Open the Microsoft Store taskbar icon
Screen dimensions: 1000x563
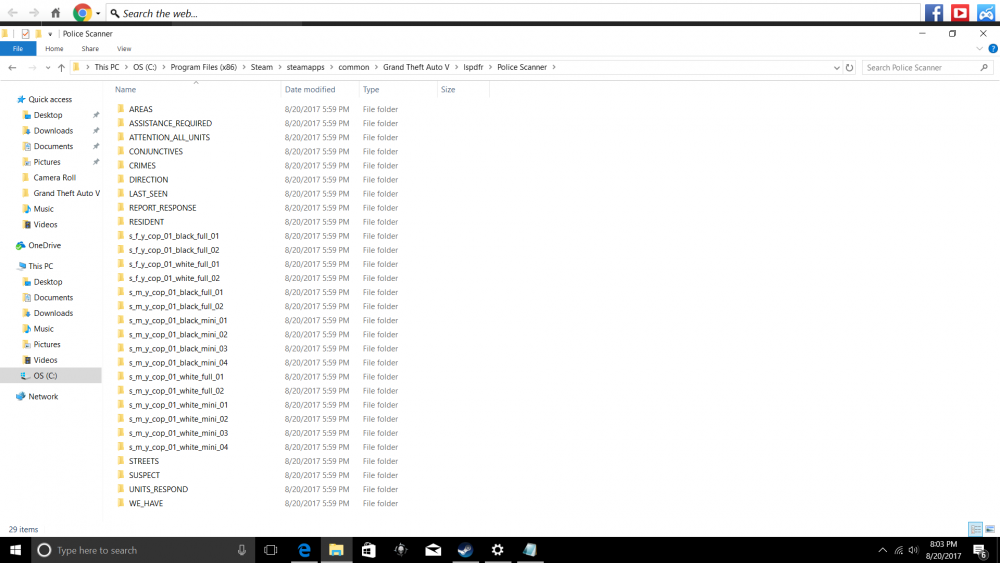coord(369,550)
